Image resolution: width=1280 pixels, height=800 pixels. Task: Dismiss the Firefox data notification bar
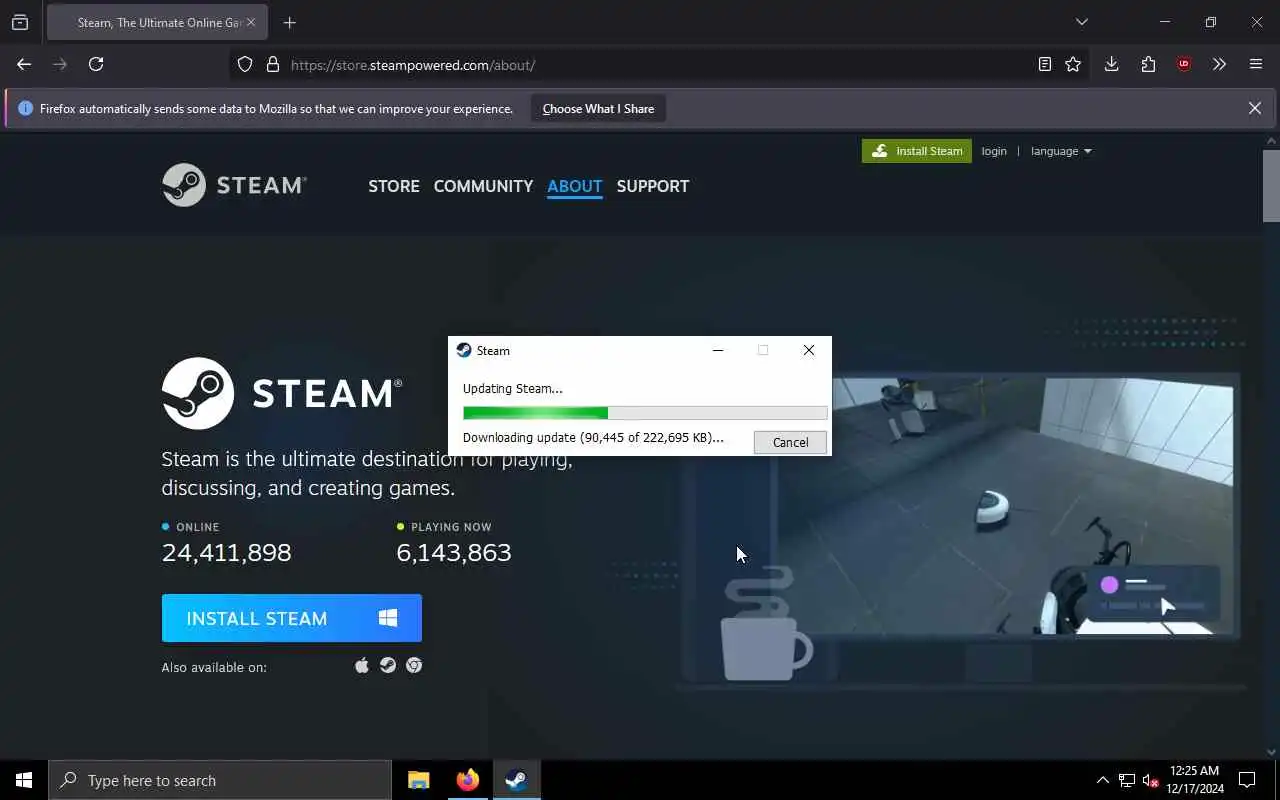tap(1254, 108)
